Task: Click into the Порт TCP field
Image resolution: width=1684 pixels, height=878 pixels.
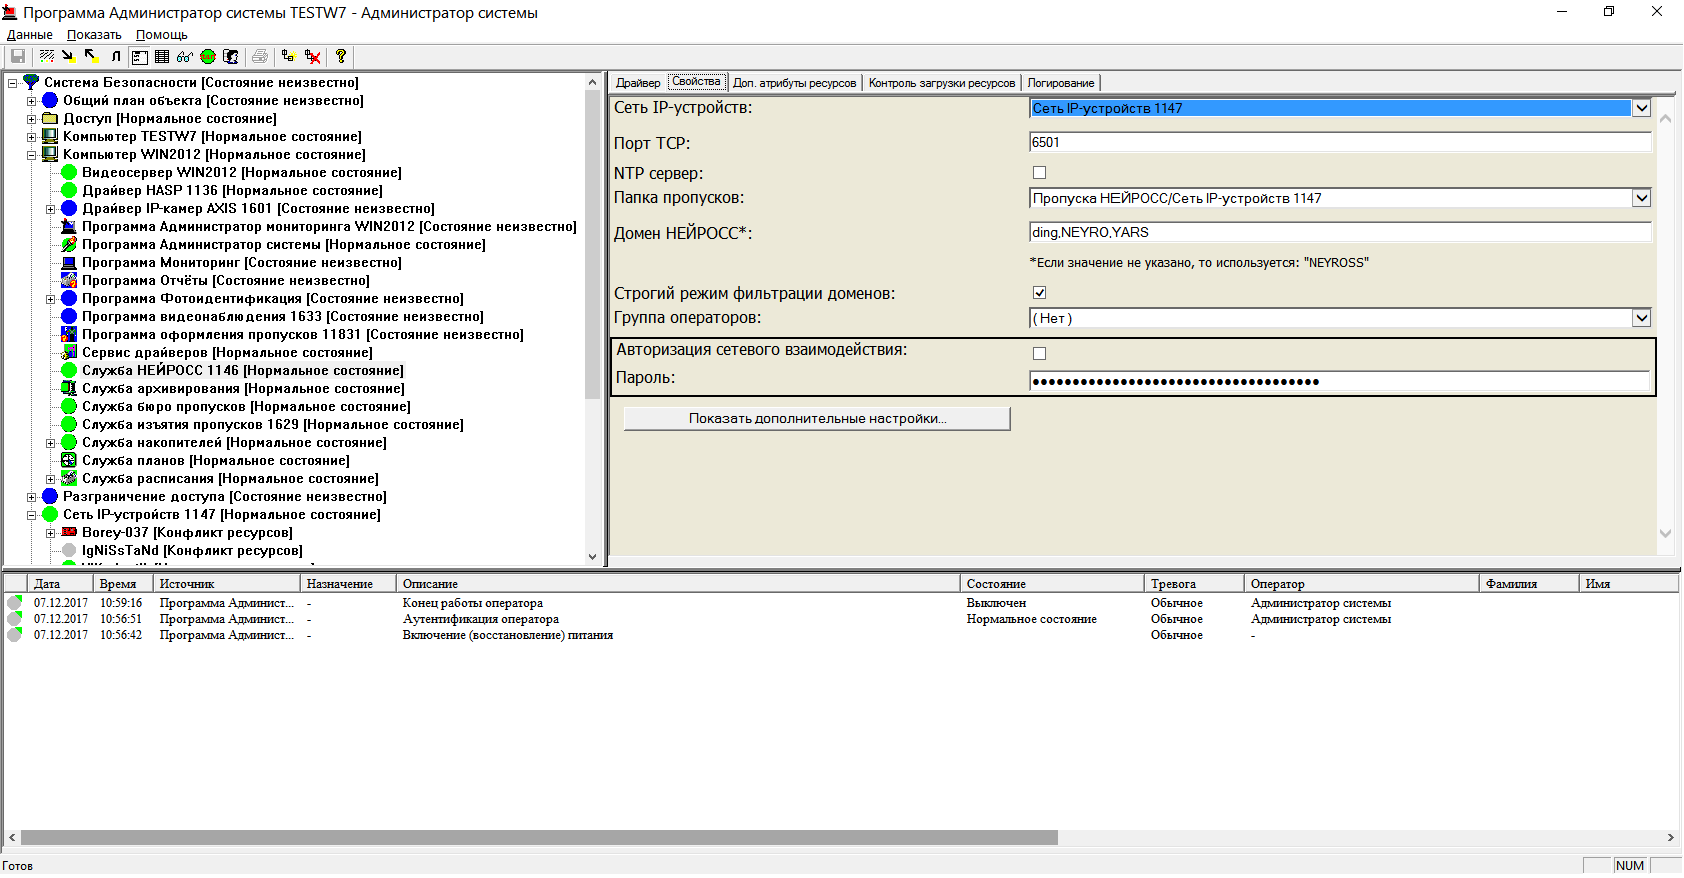Action: tap(1339, 143)
